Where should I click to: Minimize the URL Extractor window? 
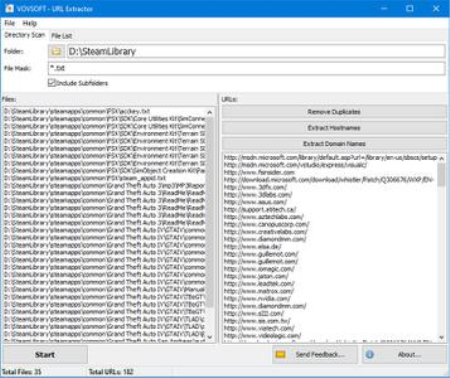pos(384,8)
